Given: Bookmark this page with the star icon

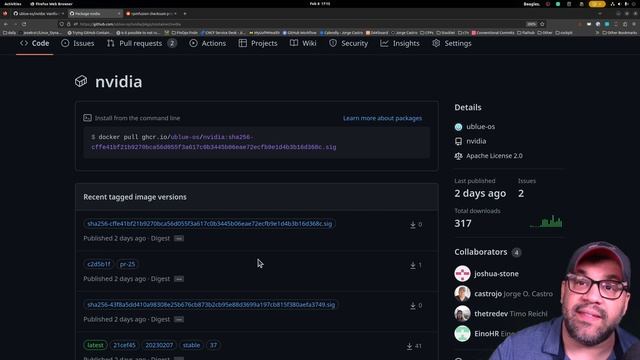Looking at the screenshot, I should pos(542,24).
